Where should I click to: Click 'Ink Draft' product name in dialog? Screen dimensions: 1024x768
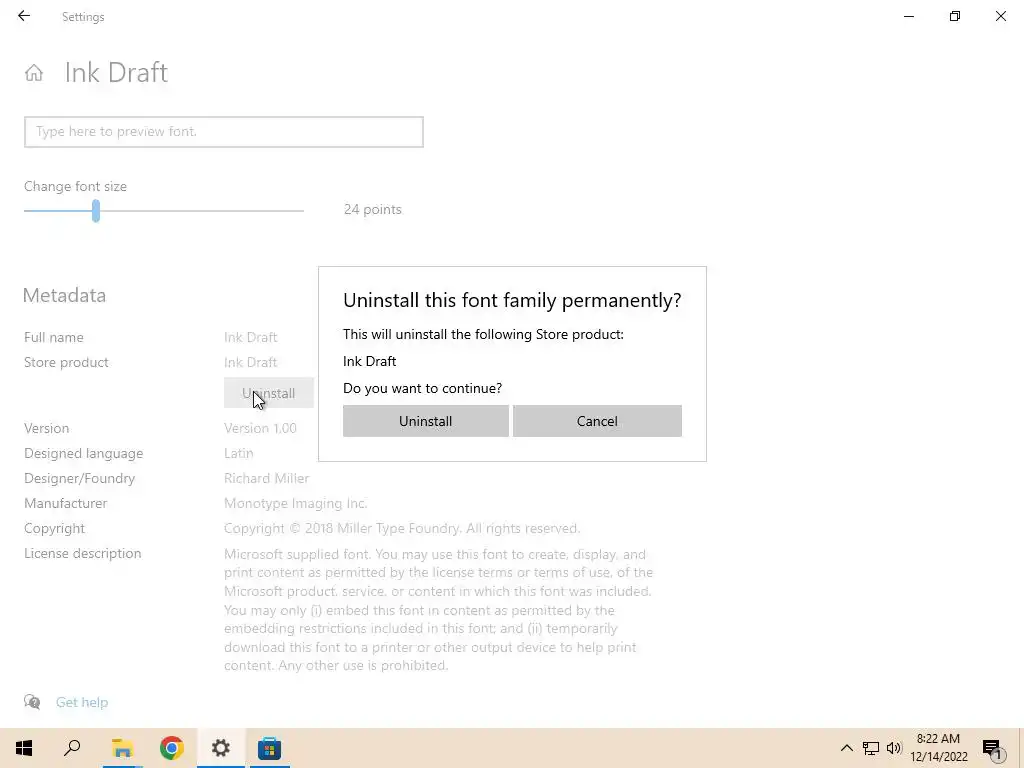370,361
